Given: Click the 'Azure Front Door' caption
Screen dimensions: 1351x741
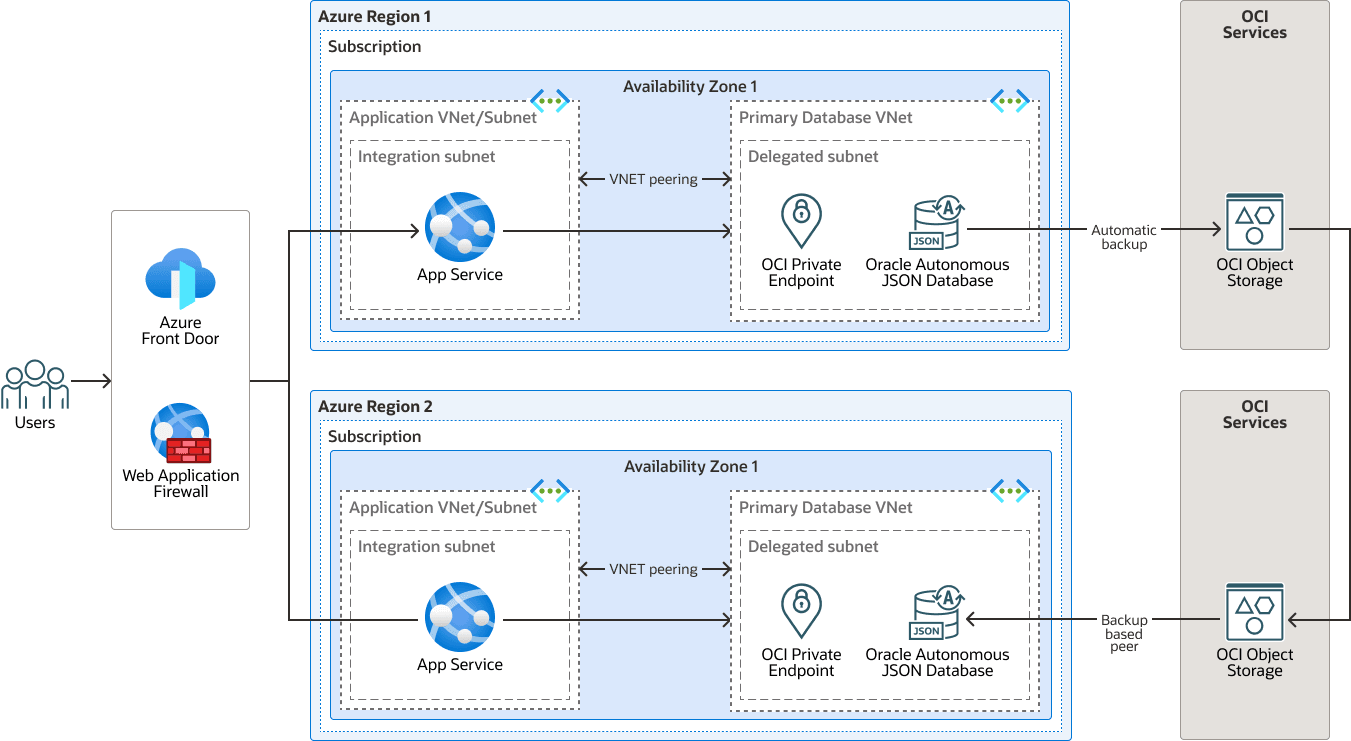Looking at the screenshot, I should coord(180,331).
